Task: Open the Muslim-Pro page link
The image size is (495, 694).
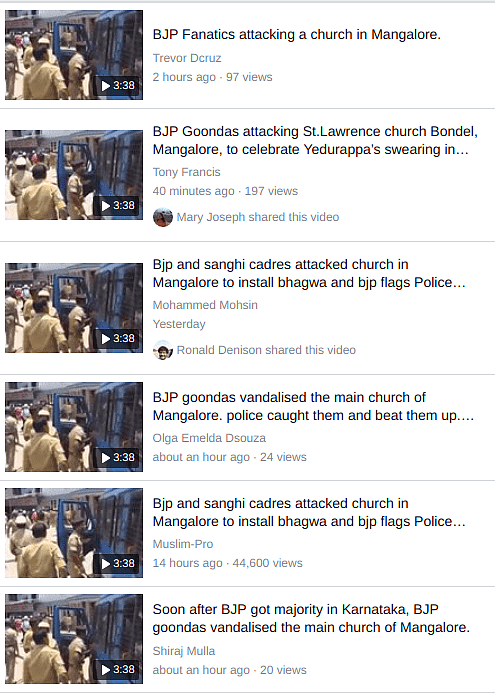Action: click(183, 544)
